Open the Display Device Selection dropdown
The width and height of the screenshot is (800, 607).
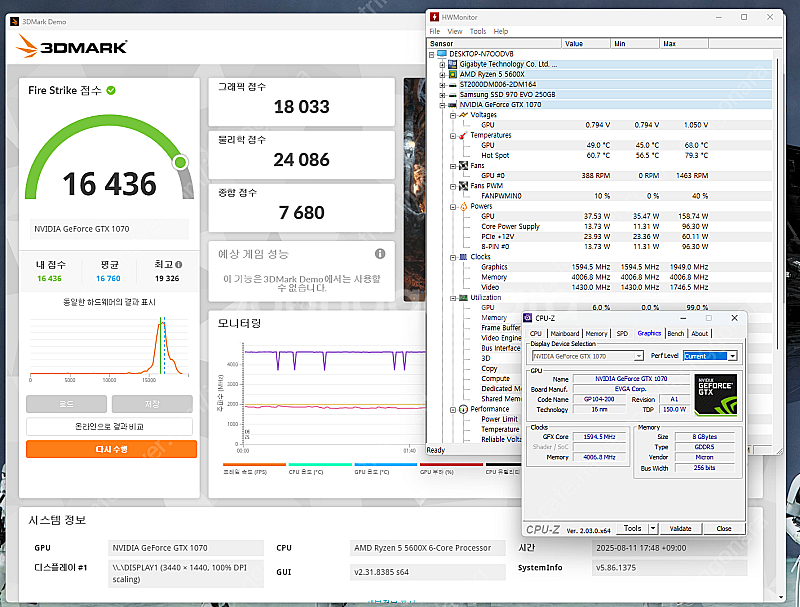pos(639,356)
